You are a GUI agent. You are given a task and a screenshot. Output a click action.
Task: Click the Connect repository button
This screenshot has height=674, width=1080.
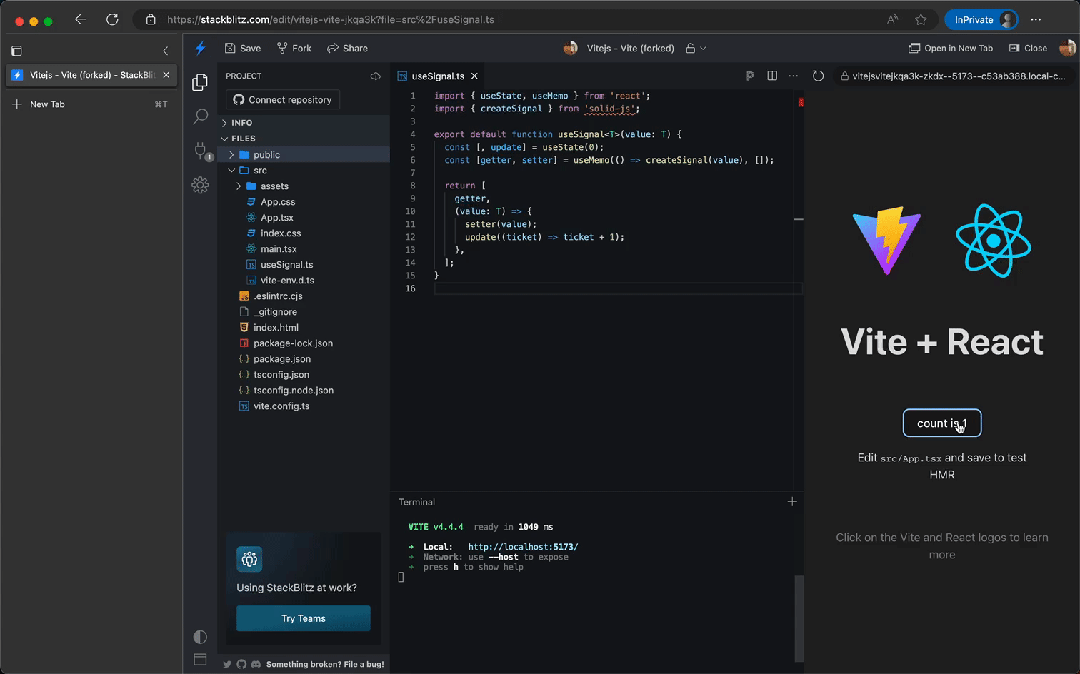282,100
